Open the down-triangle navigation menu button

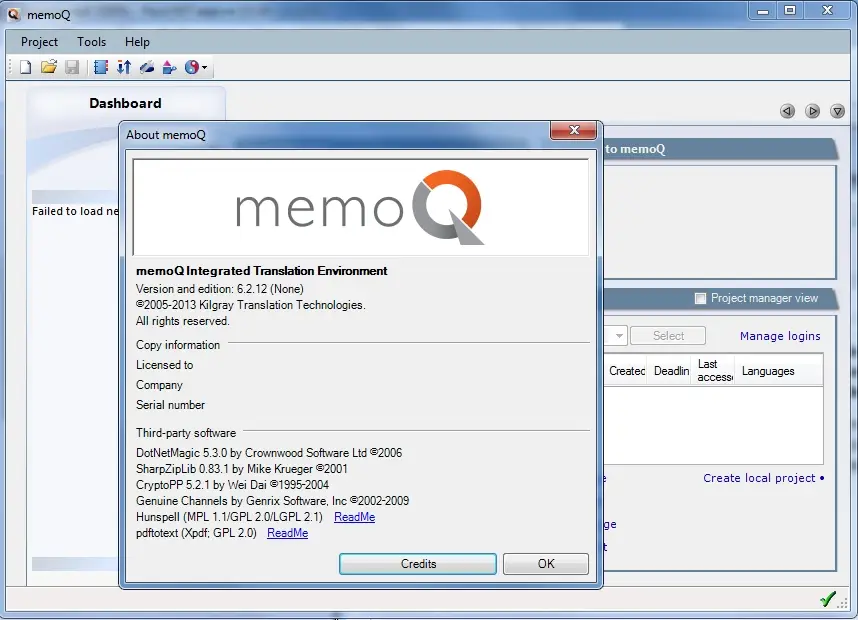pos(837,111)
